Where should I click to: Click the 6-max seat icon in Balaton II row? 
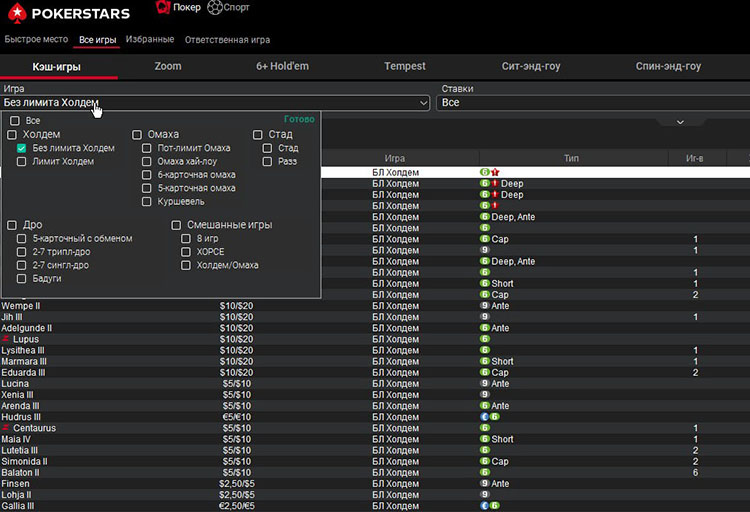(x=485, y=472)
